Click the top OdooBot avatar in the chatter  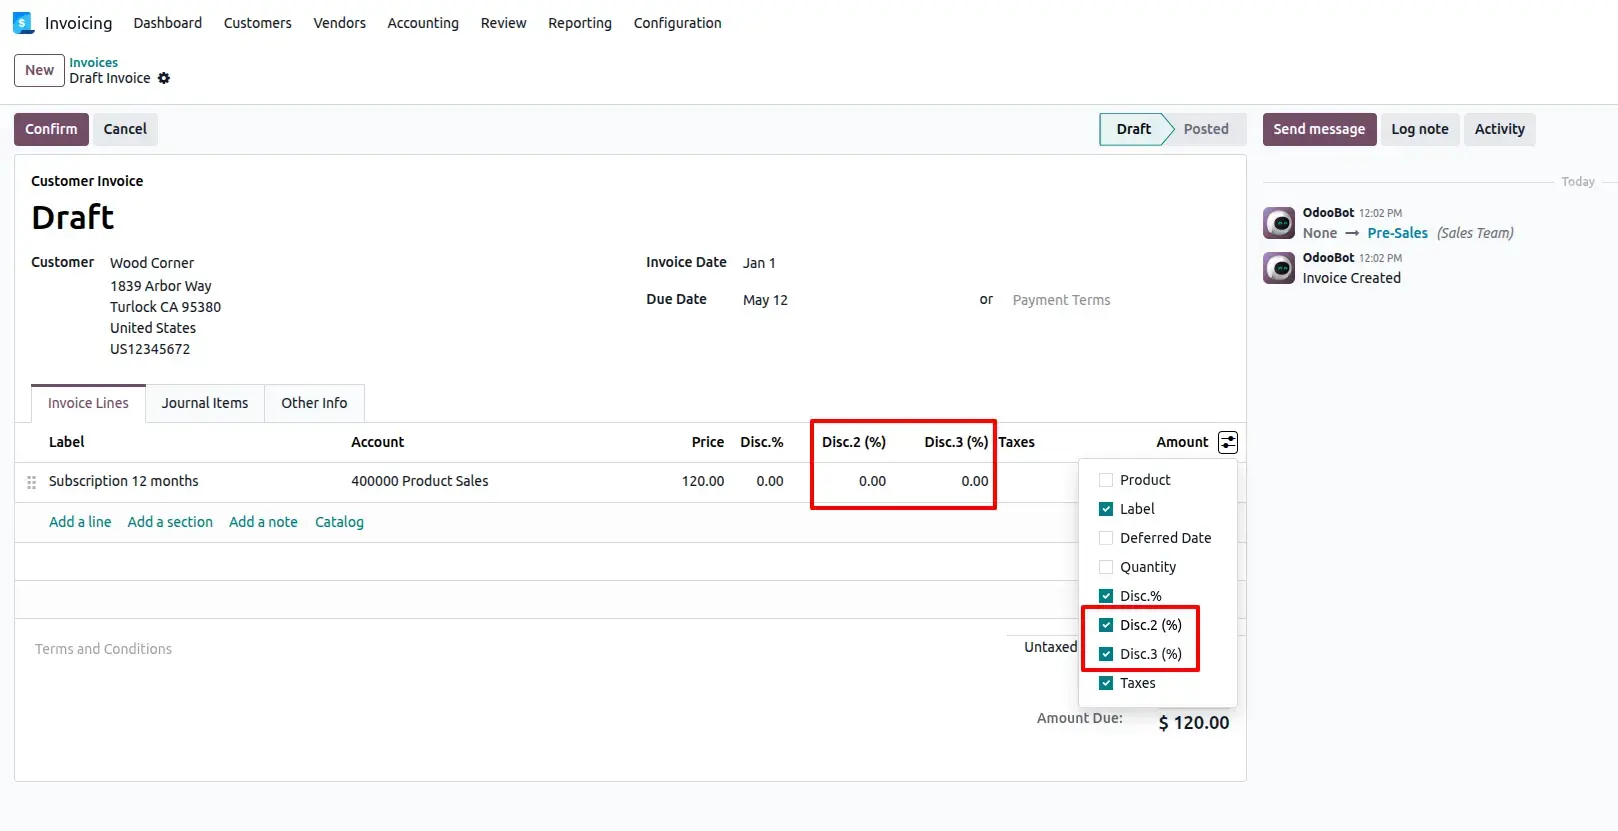click(x=1279, y=222)
